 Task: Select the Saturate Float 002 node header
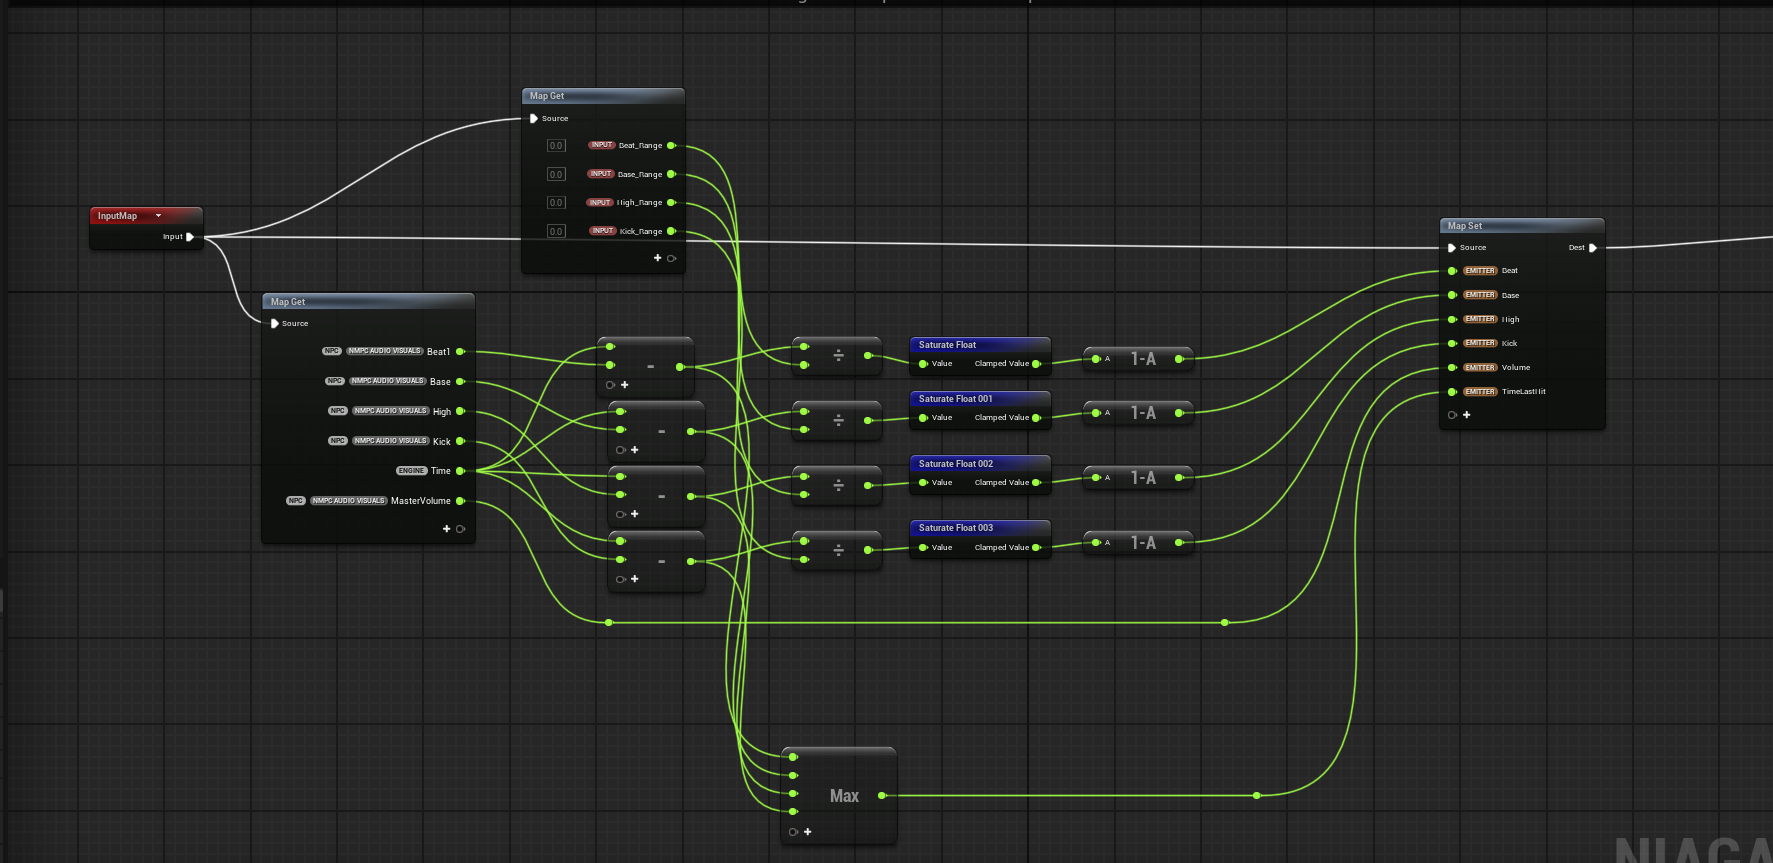coord(980,464)
